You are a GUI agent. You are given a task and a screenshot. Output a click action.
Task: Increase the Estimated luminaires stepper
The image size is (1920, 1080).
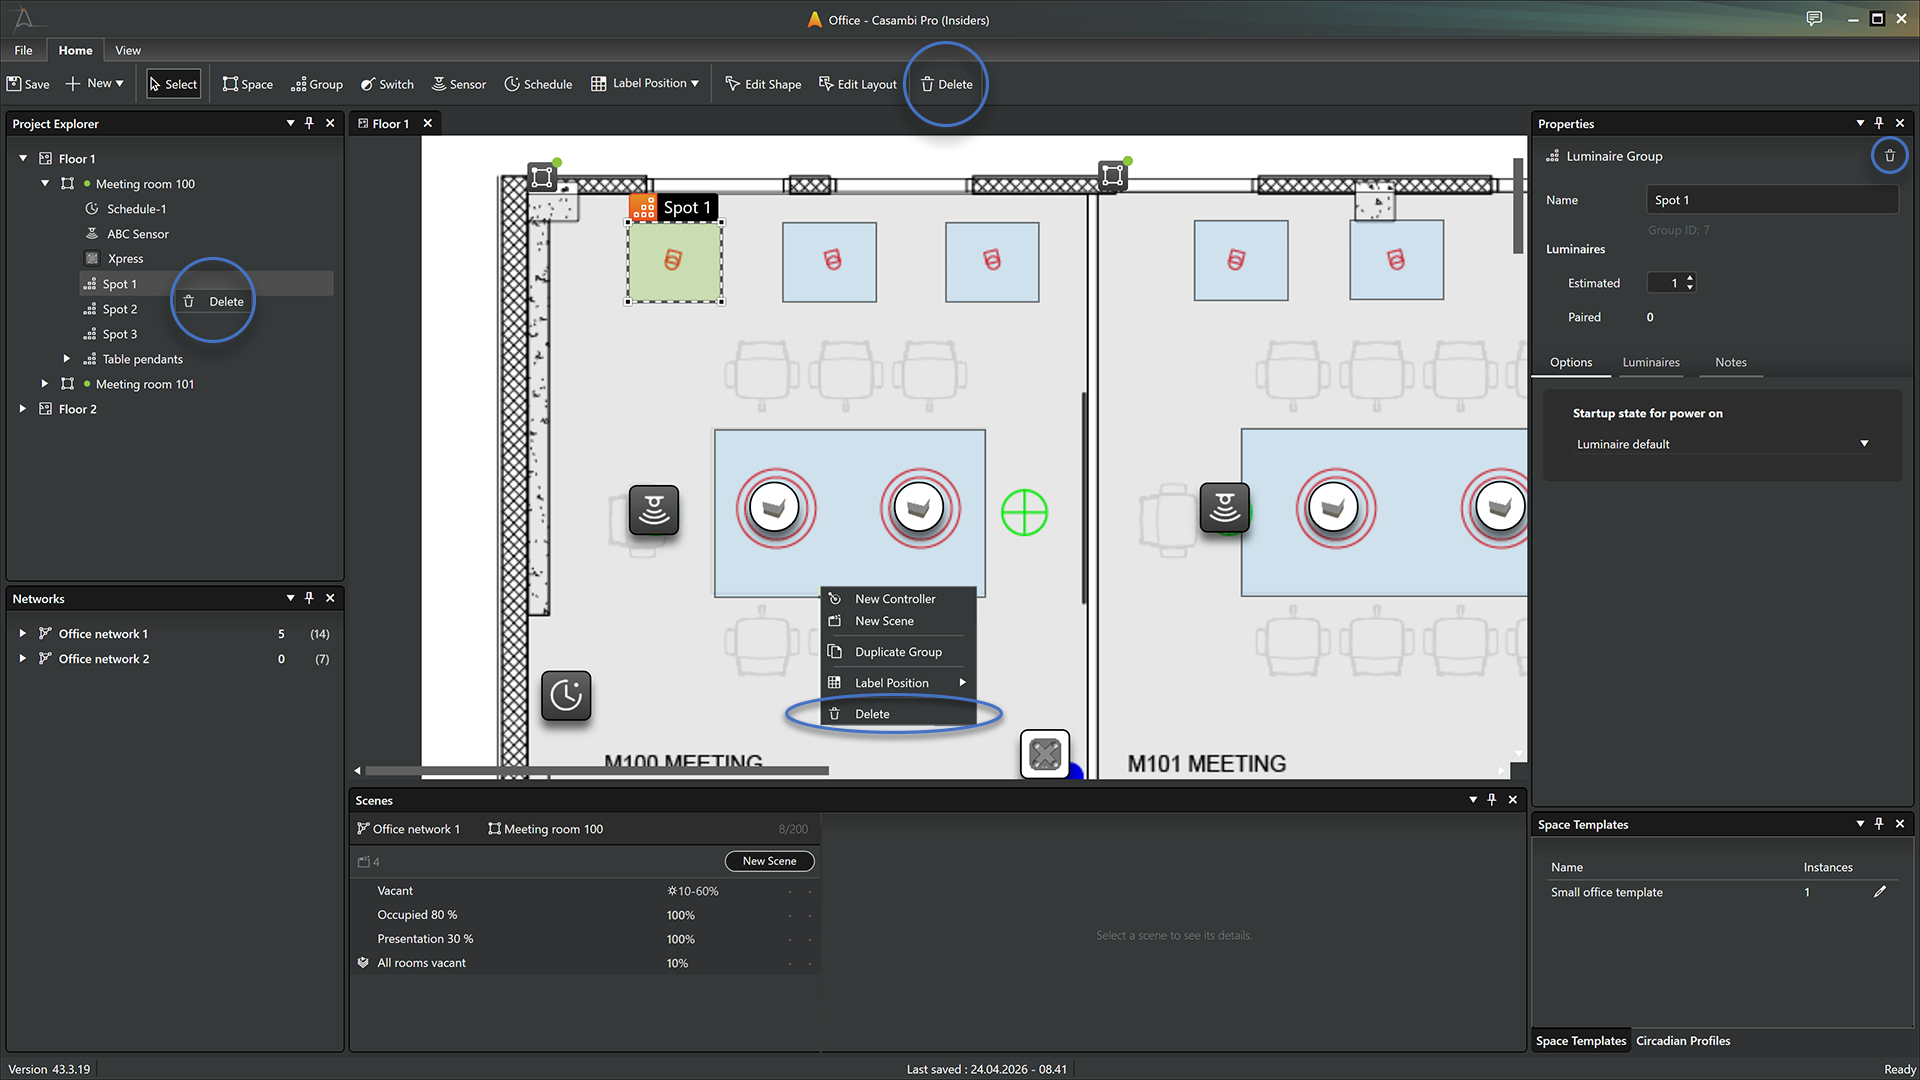pyautogui.click(x=1690, y=278)
